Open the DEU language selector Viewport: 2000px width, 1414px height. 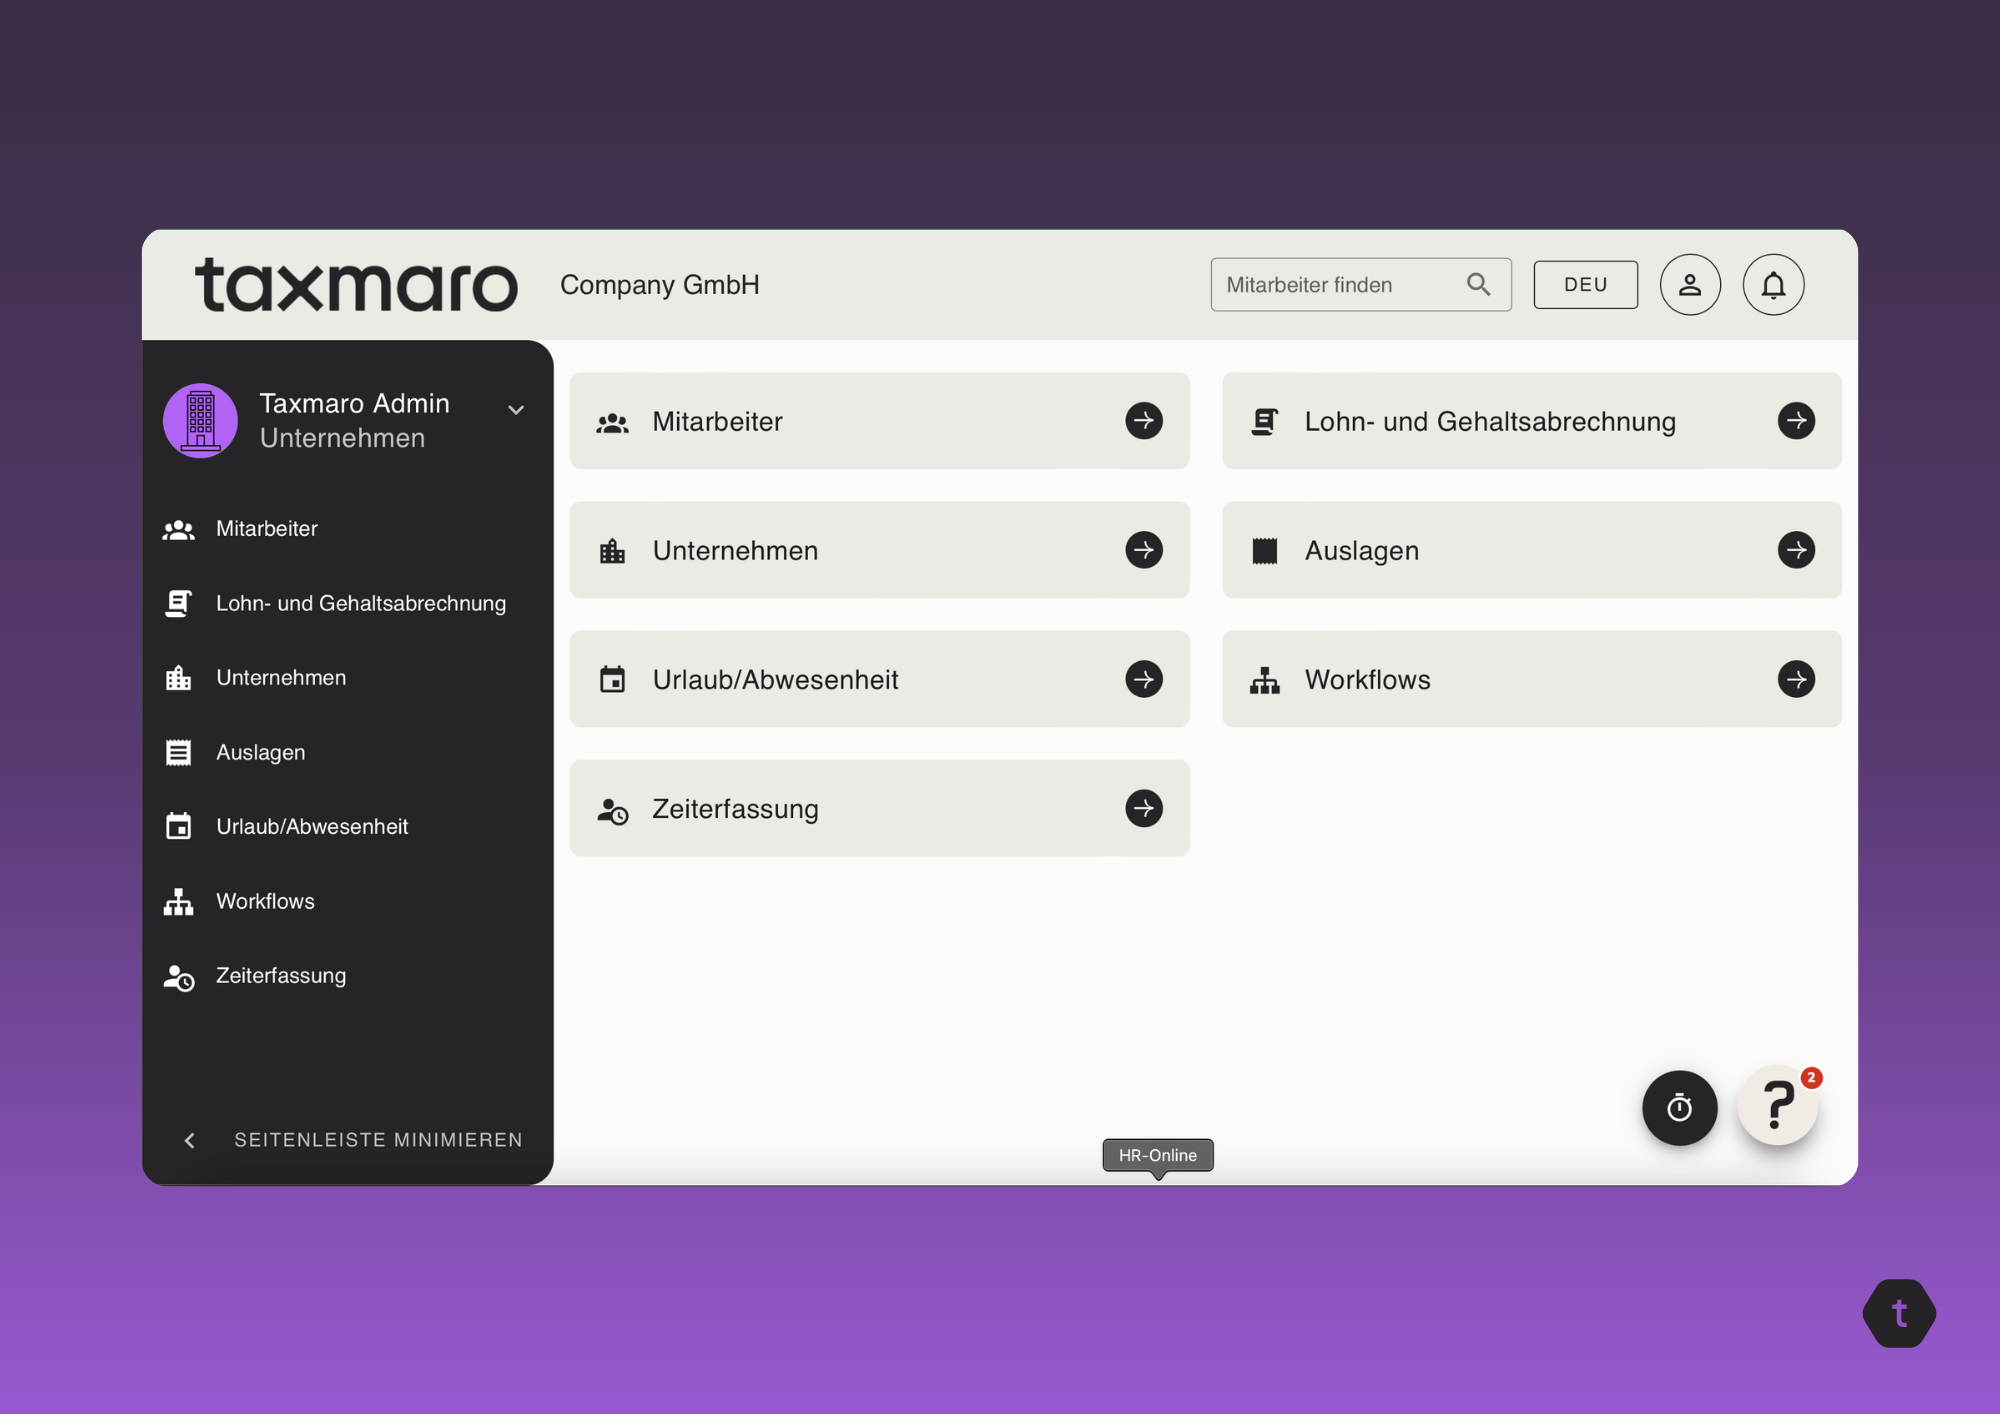coord(1585,285)
